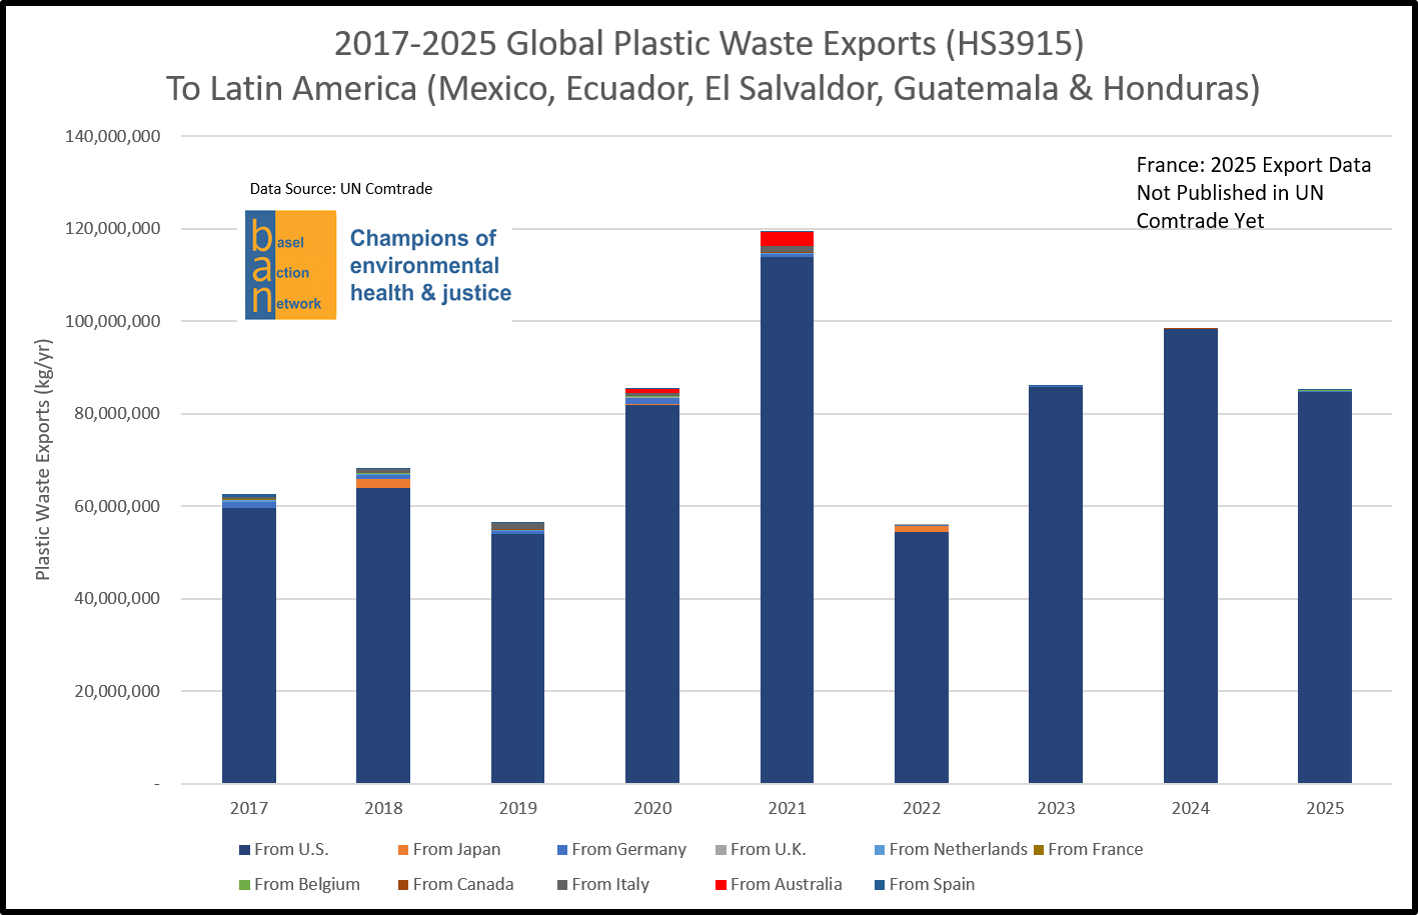This screenshot has height=915, width=1418.
Task: Select the "Plastic Waste Exports (kg/yr)" axis title
Action: click(43, 459)
